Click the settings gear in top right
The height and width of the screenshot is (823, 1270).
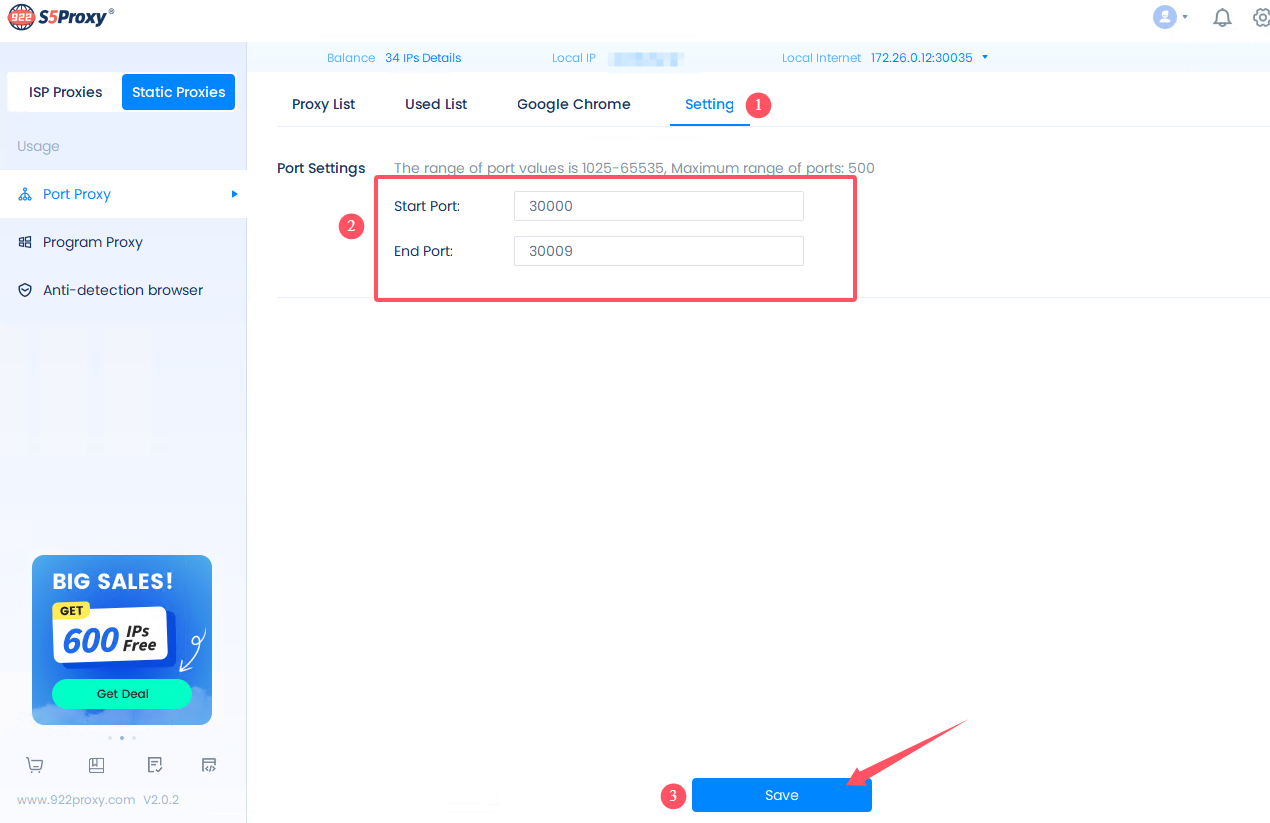(1261, 17)
